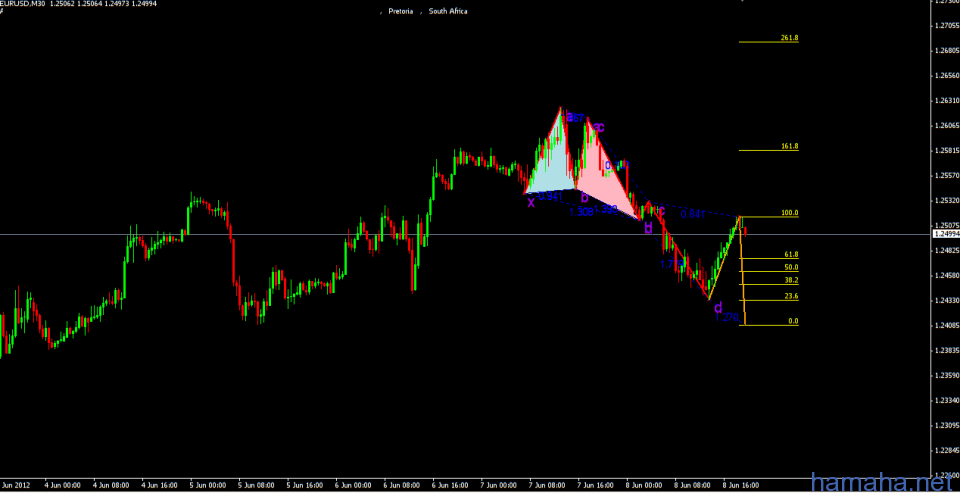This screenshot has width=960, height=493.
Task: Select the 23.6 Fibonacci level label
Action: (x=791, y=296)
